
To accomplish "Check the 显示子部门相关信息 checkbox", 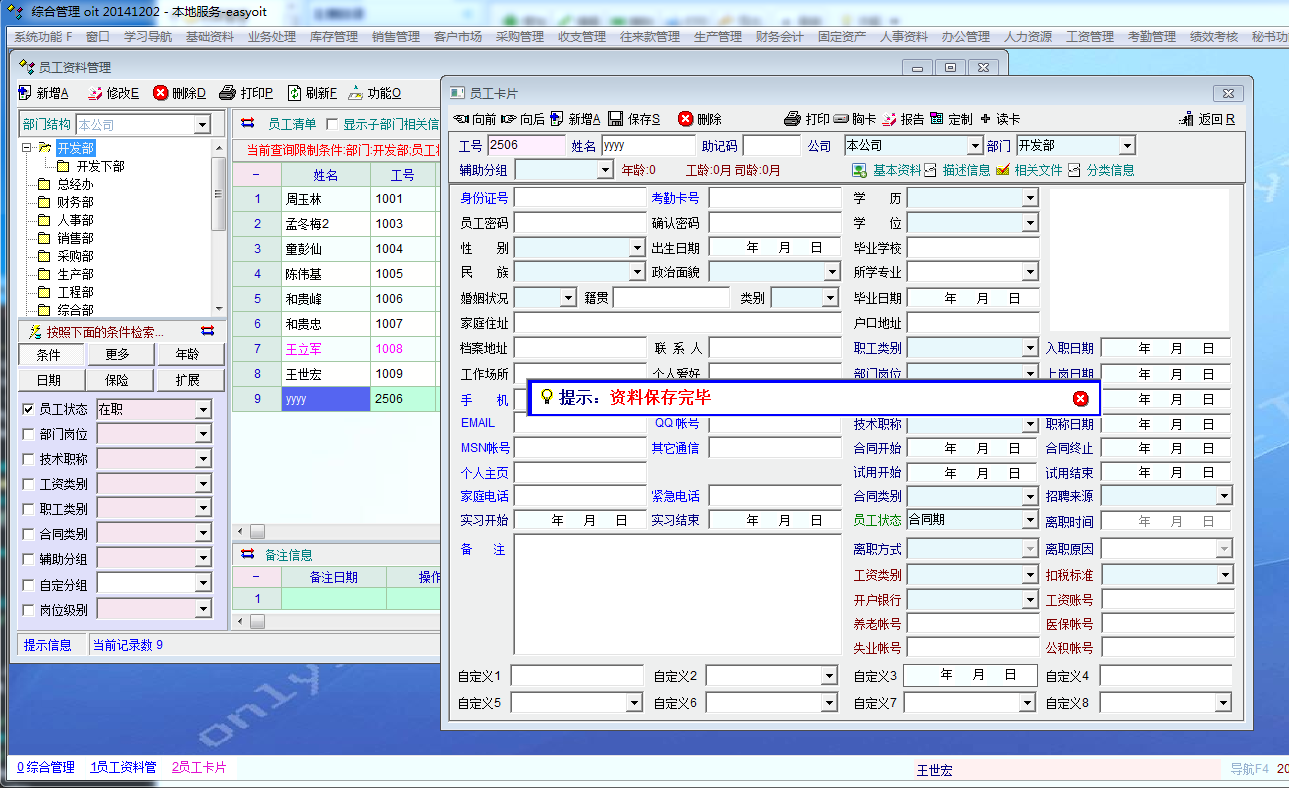I will point(332,125).
